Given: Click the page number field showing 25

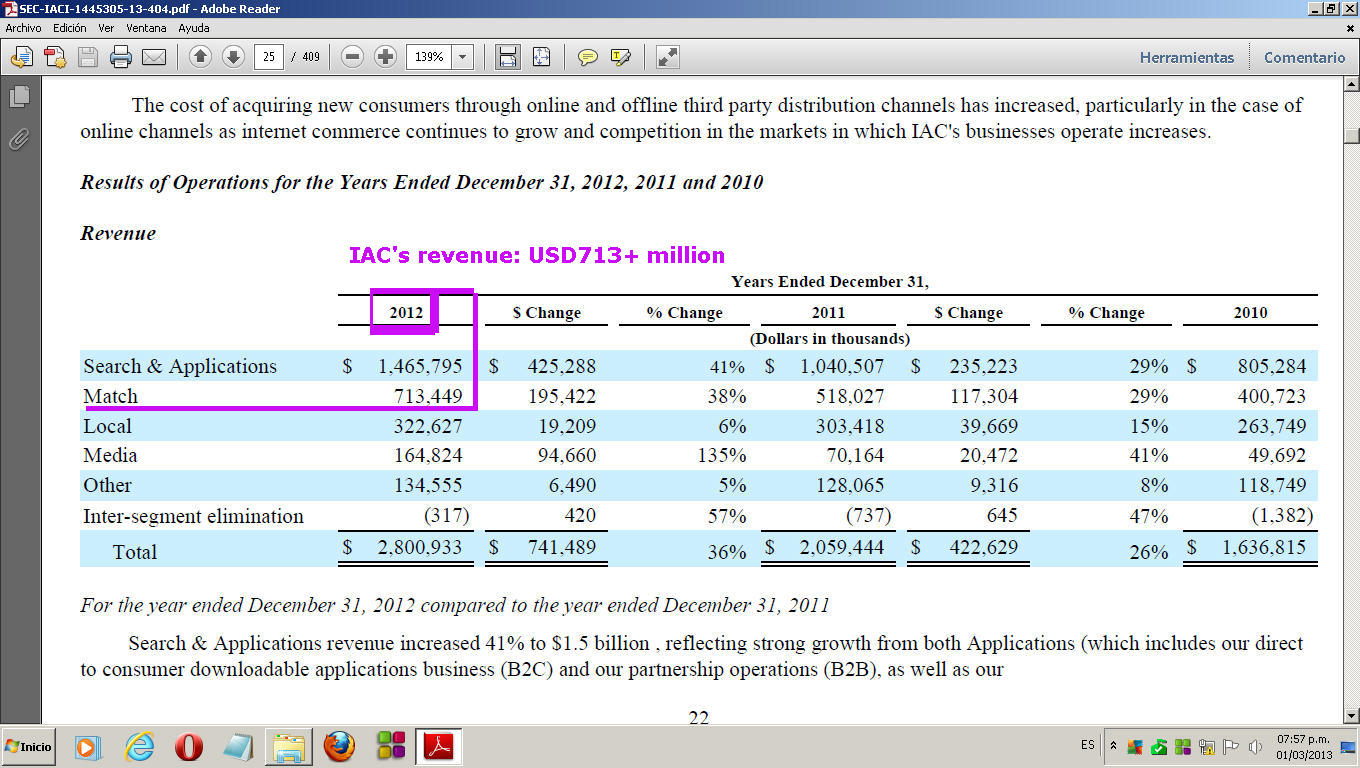Looking at the screenshot, I should pos(269,57).
